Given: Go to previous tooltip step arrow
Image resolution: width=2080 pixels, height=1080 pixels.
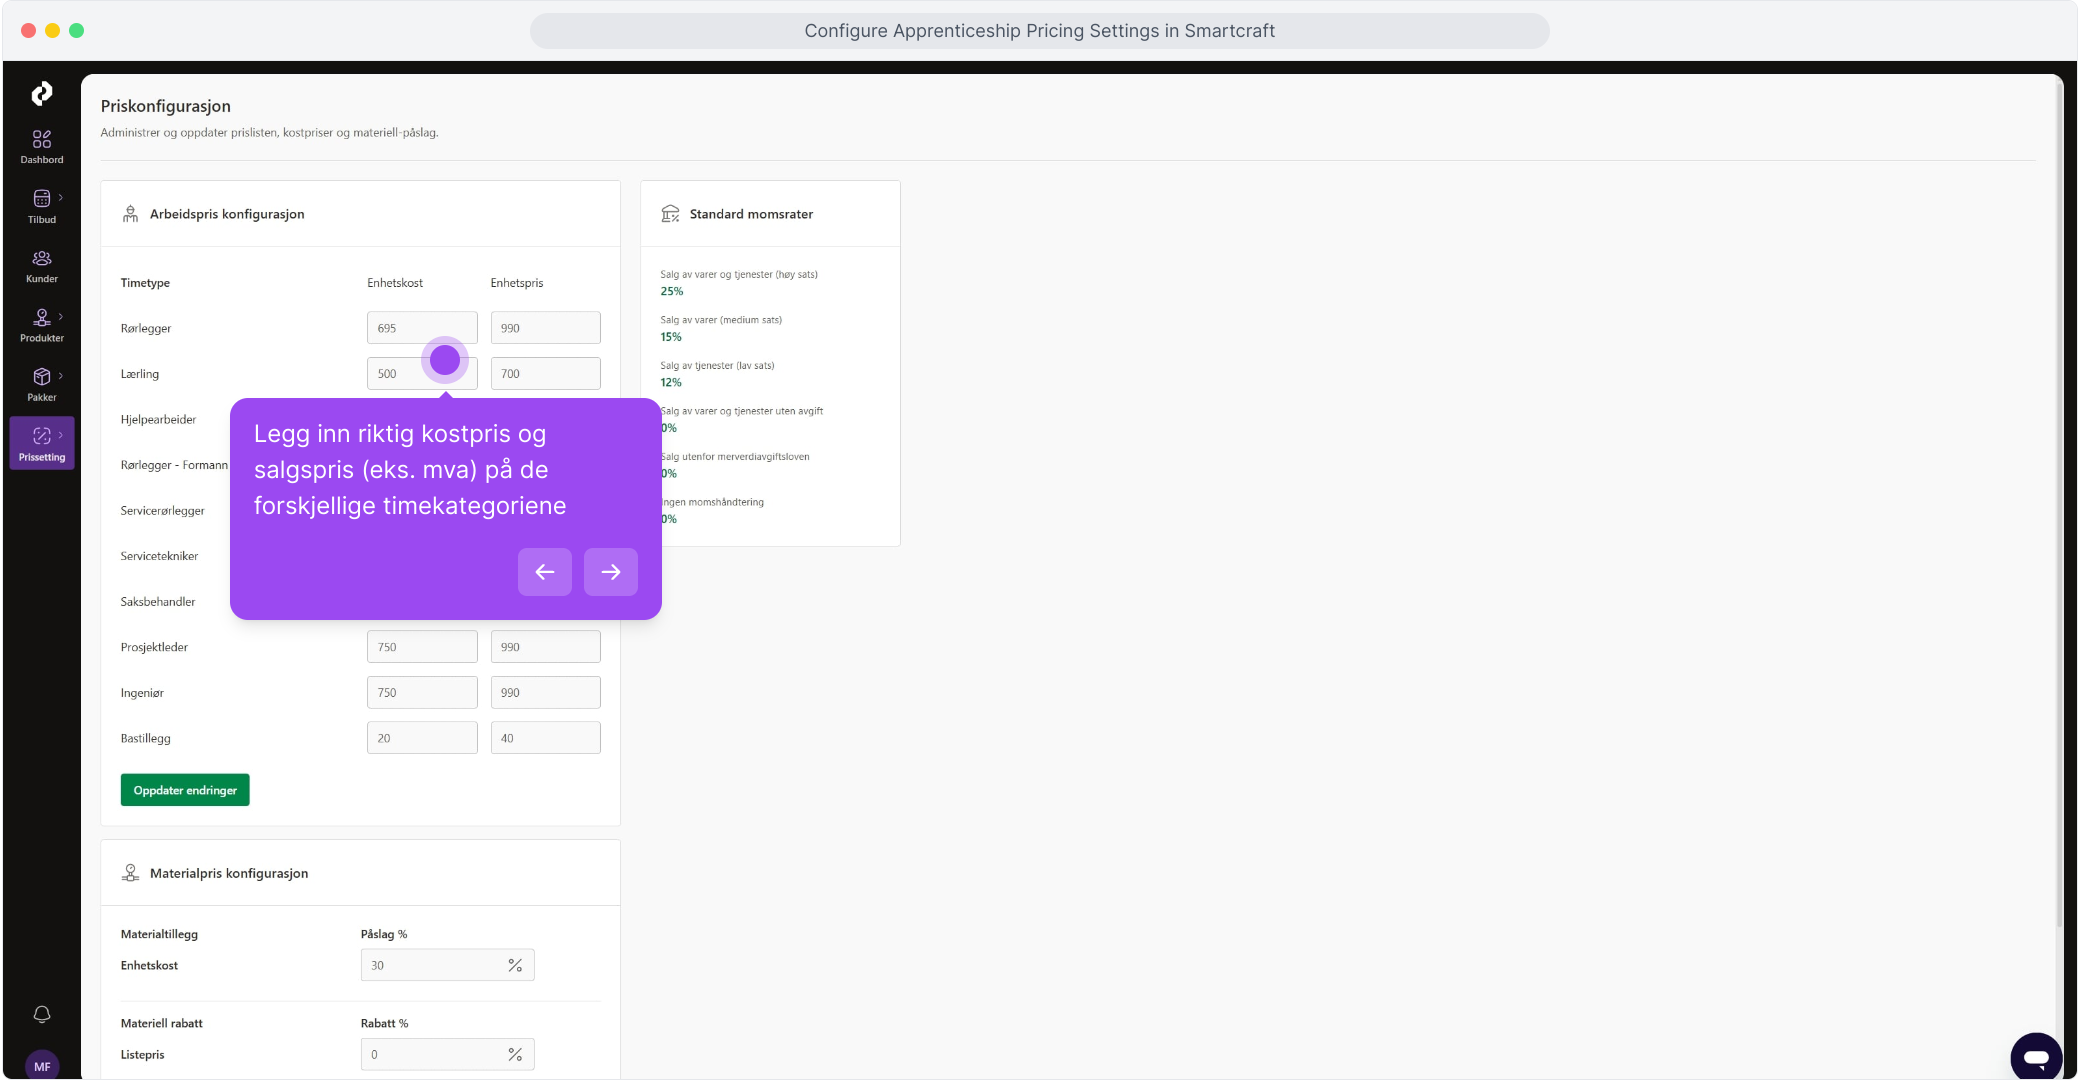Looking at the screenshot, I should (545, 572).
